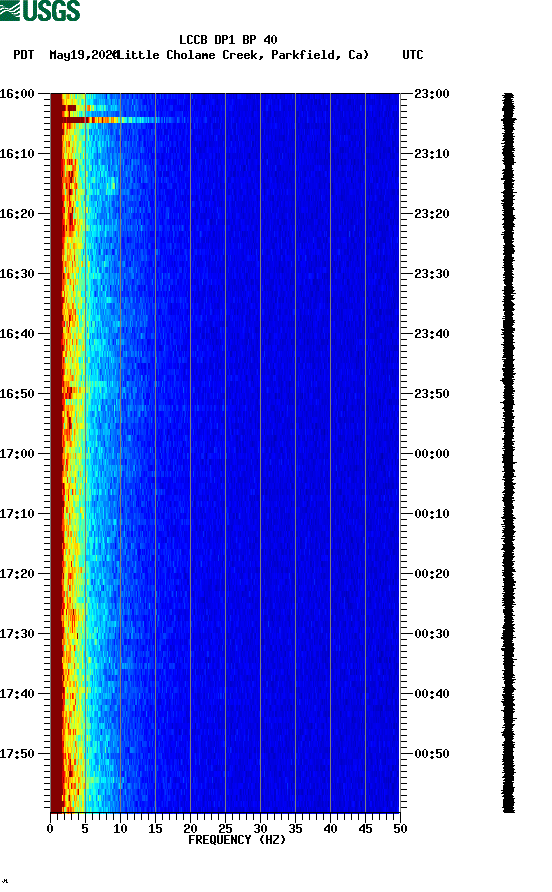Select the title text 'LCCB DP1 BP 40'
This screenshot has width=552, height=892.
(x=228, y=40)
